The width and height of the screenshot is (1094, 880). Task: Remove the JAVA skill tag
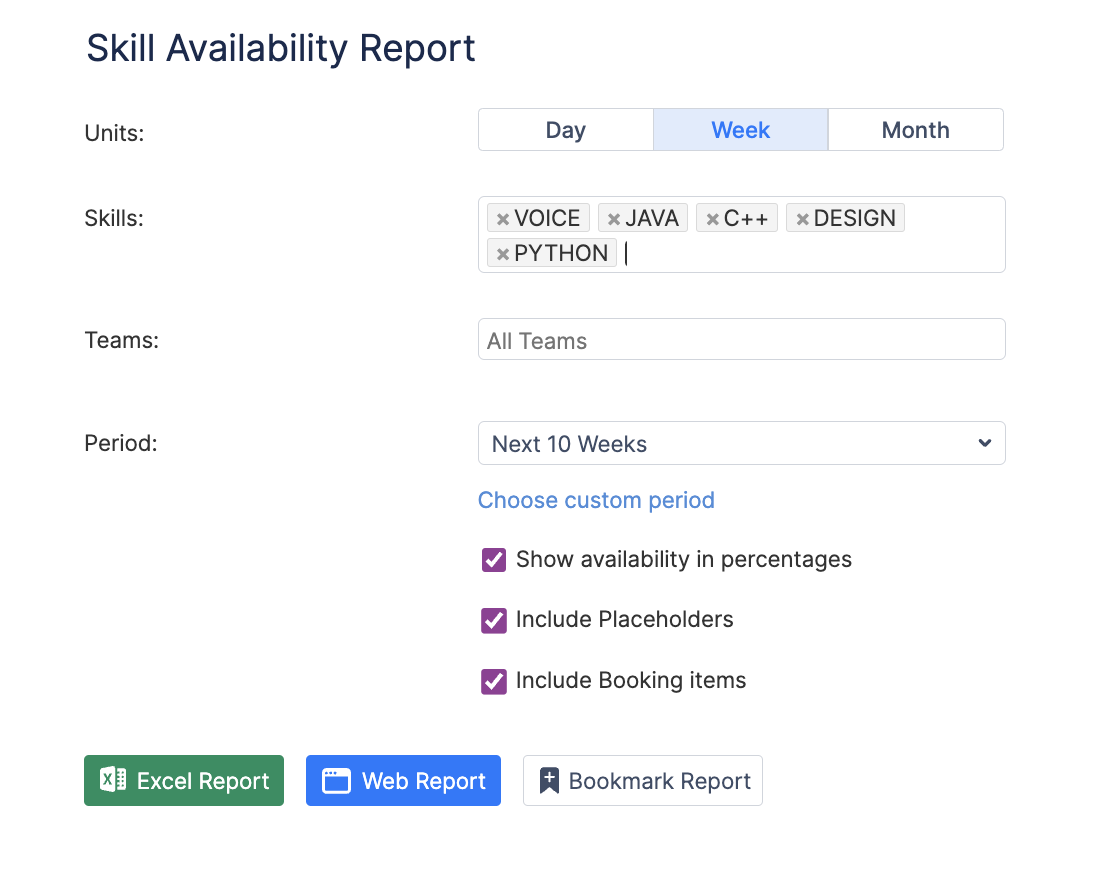(614, 219)
